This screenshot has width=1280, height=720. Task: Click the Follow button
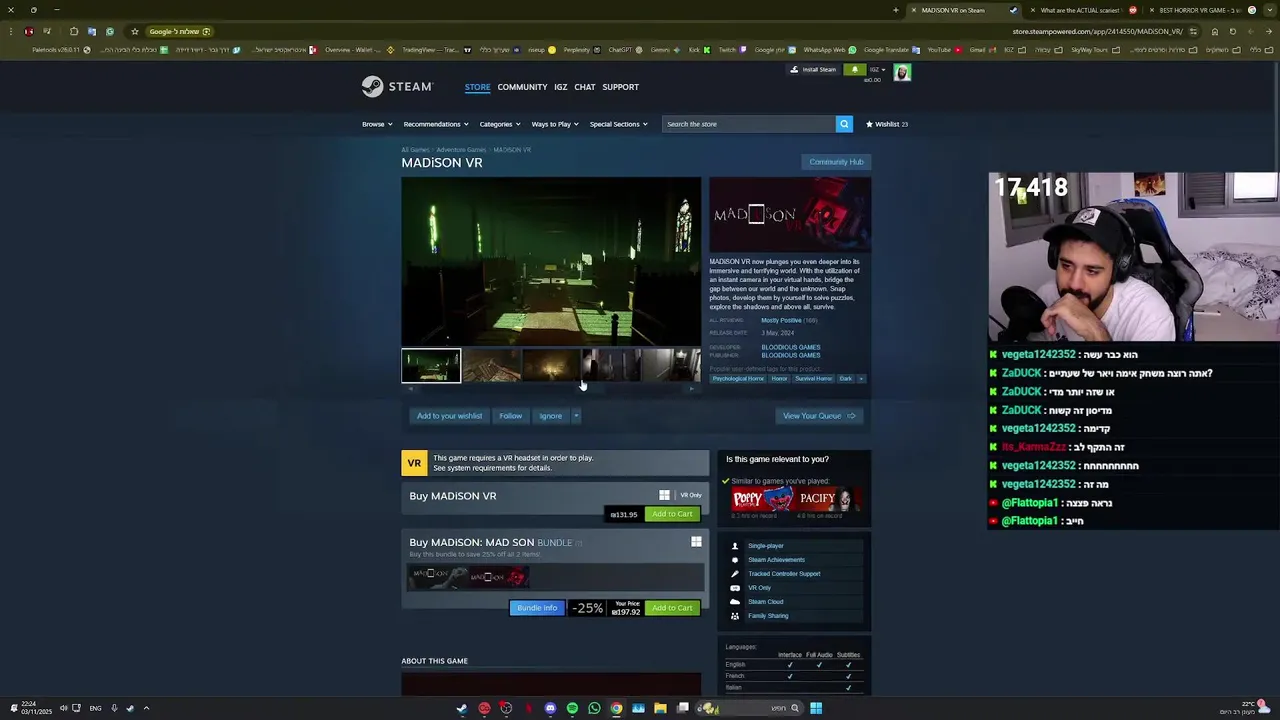pos(511,416)
